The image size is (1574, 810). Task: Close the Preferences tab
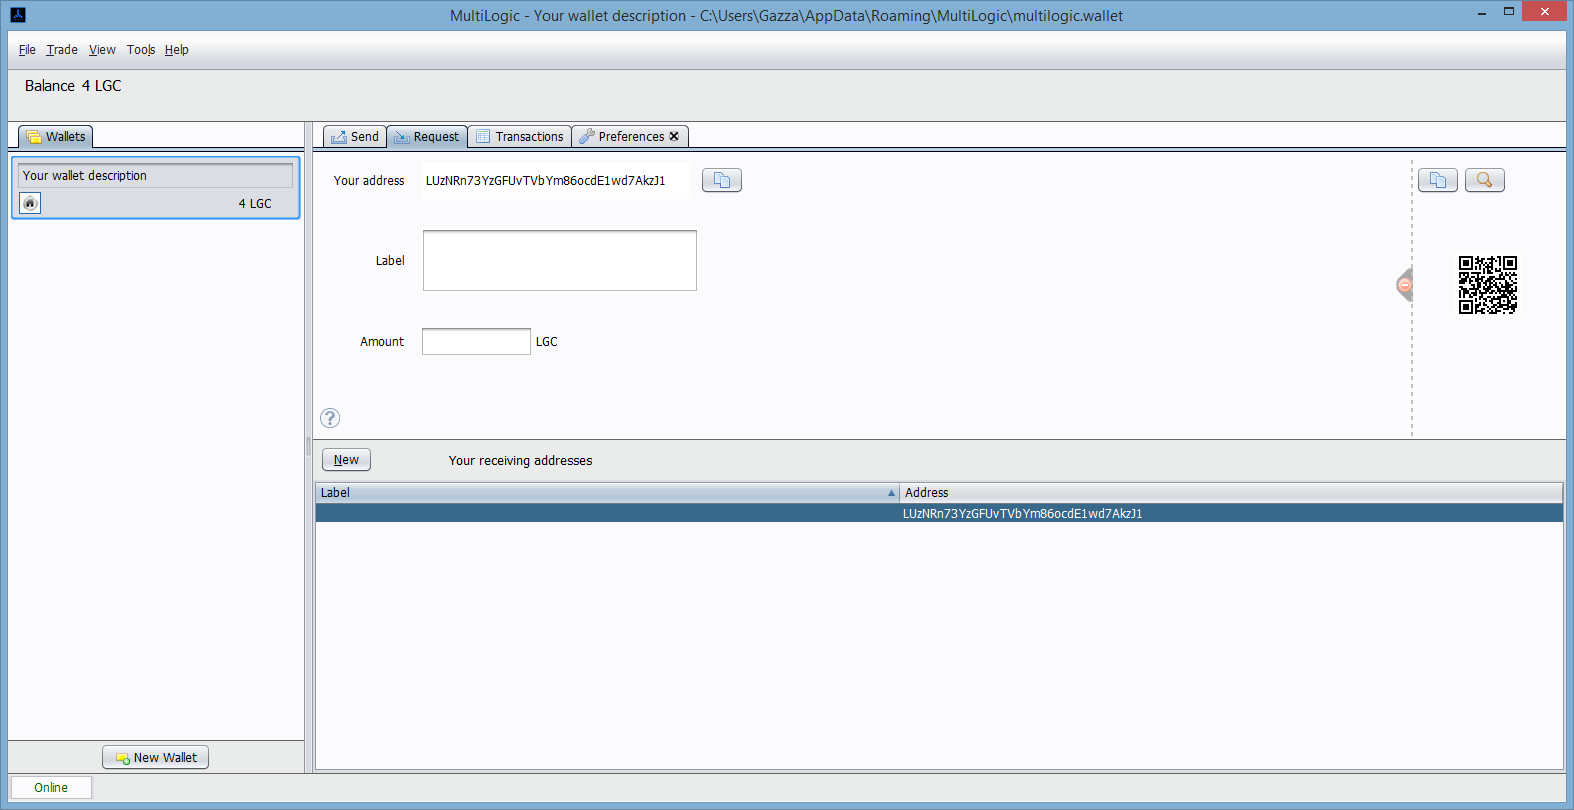click(674, 136)
